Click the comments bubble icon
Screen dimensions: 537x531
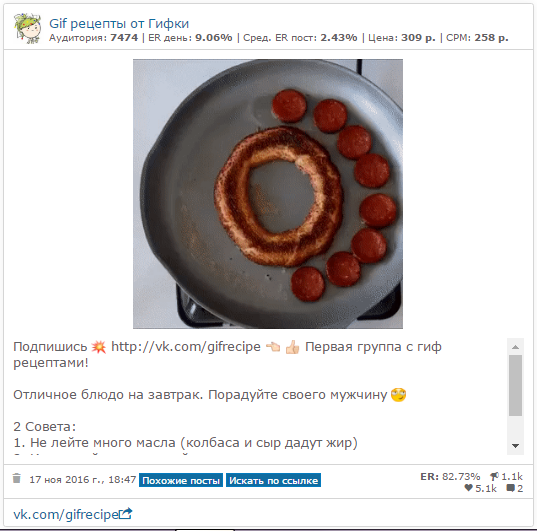tap(511, 488)
